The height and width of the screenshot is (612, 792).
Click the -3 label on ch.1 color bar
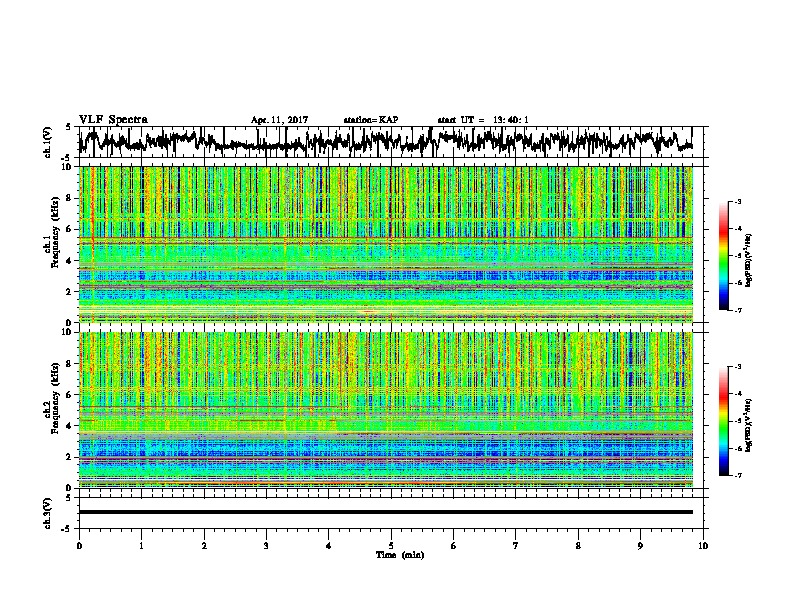[x=737, y=201]
